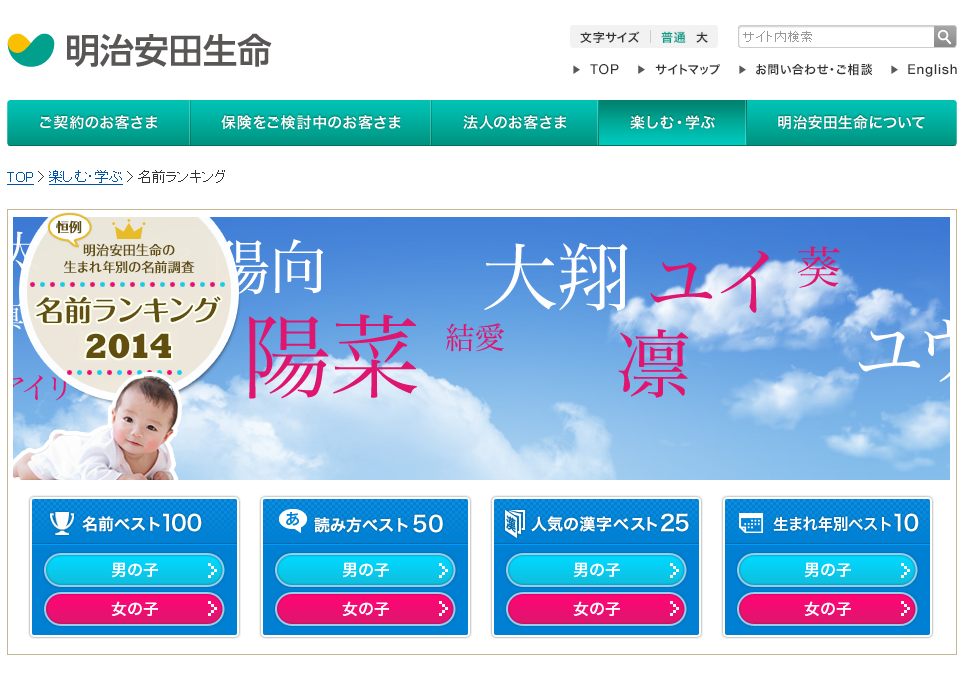Image resolution: width=960 pixels, height=682 pixels.
Task: Follow the English link in header
Action: tap(932, 70)
